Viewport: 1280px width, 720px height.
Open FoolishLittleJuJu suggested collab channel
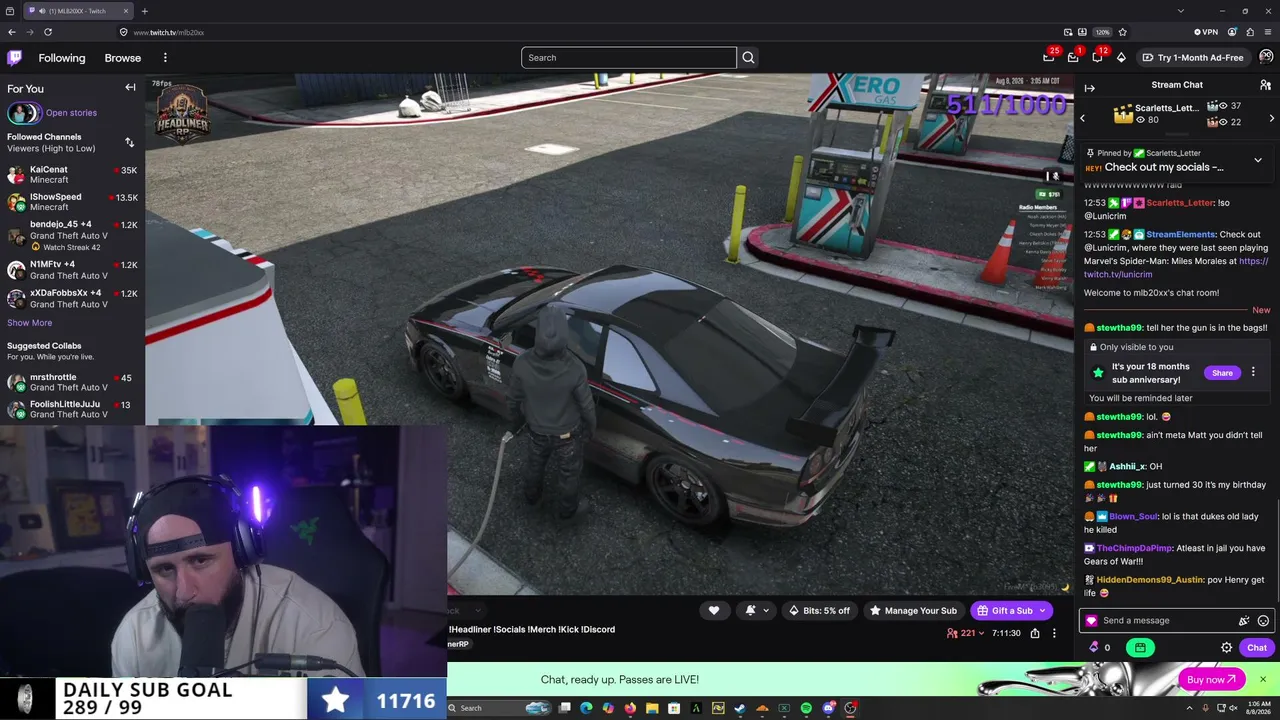click(x=72, y=409)
